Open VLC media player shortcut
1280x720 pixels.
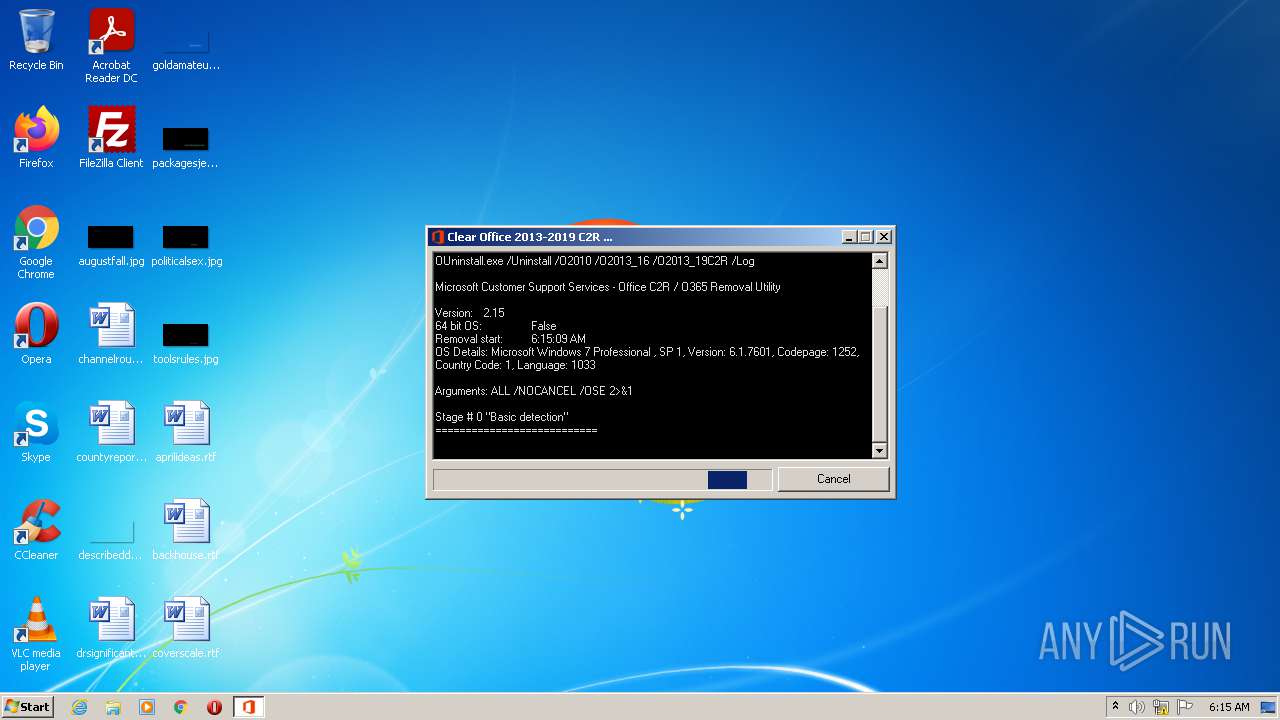pyautogui.click(x=36, y=634)
